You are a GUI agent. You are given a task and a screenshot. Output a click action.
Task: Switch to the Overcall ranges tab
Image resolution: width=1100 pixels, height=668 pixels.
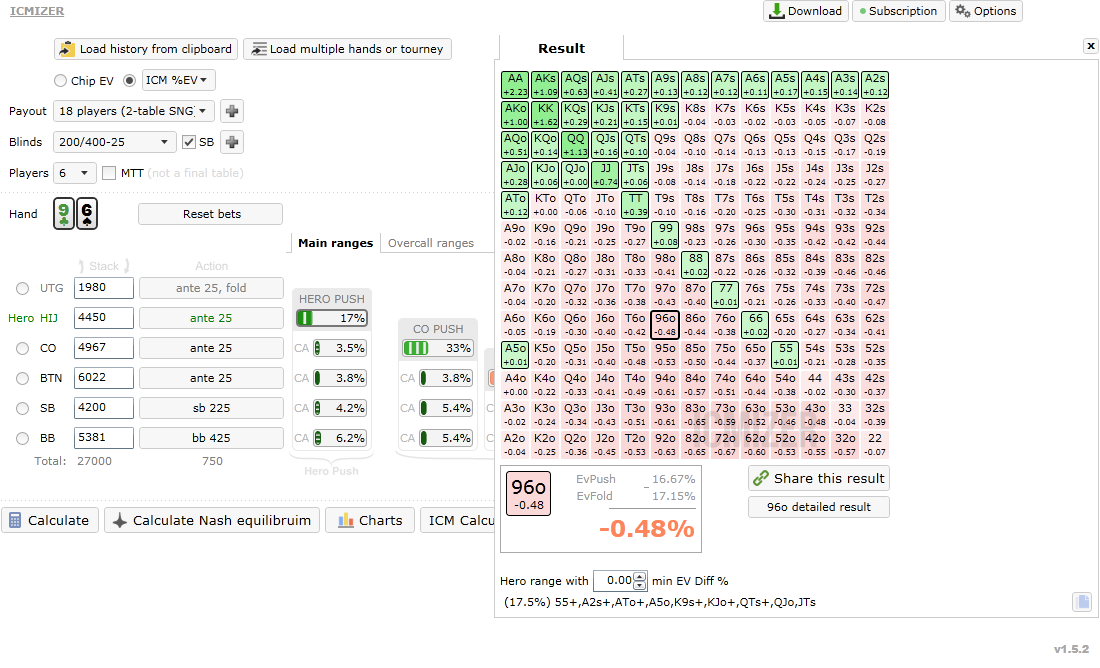click(430, 243)
